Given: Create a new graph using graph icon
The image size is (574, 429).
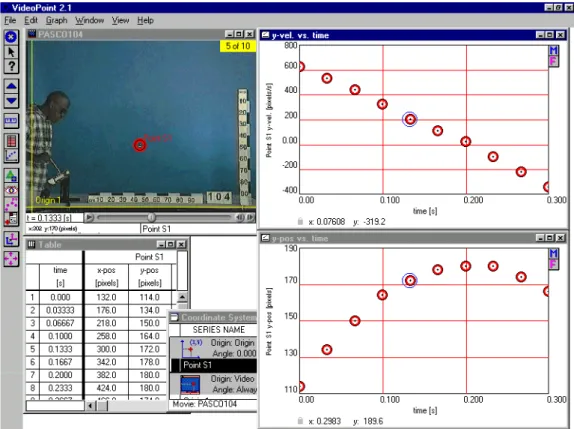Looking at the screenshot, I should [x=11, y=156].
